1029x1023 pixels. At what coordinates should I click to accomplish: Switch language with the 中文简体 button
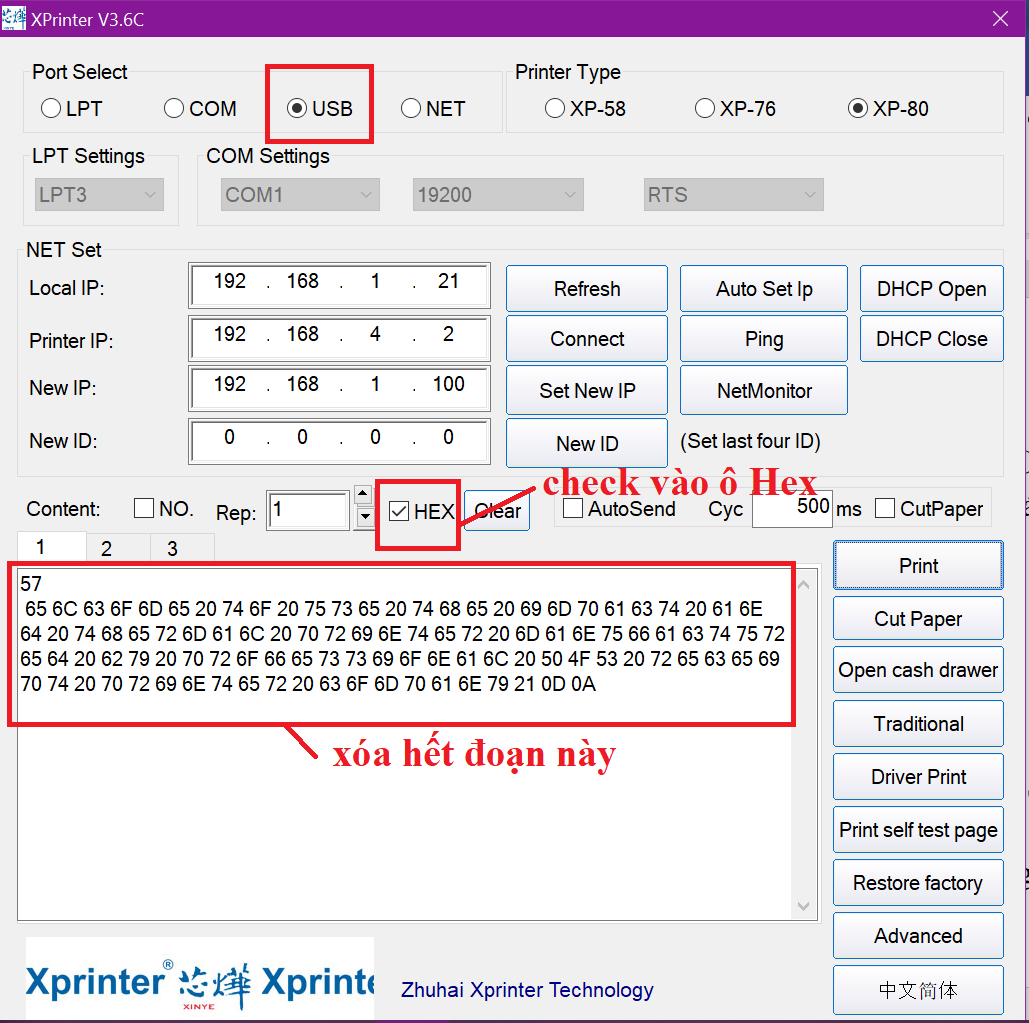tap(918, 990)
